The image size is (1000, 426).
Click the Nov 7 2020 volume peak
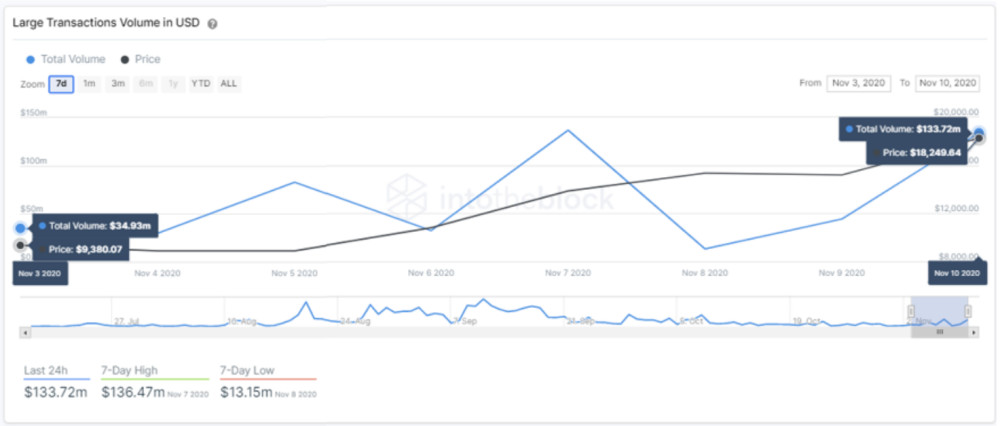[568, 130]
